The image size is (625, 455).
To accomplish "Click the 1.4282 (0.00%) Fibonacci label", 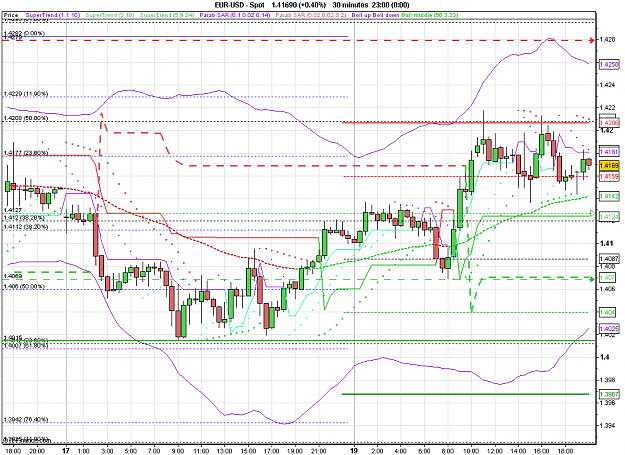I will [x=24, y=33].
